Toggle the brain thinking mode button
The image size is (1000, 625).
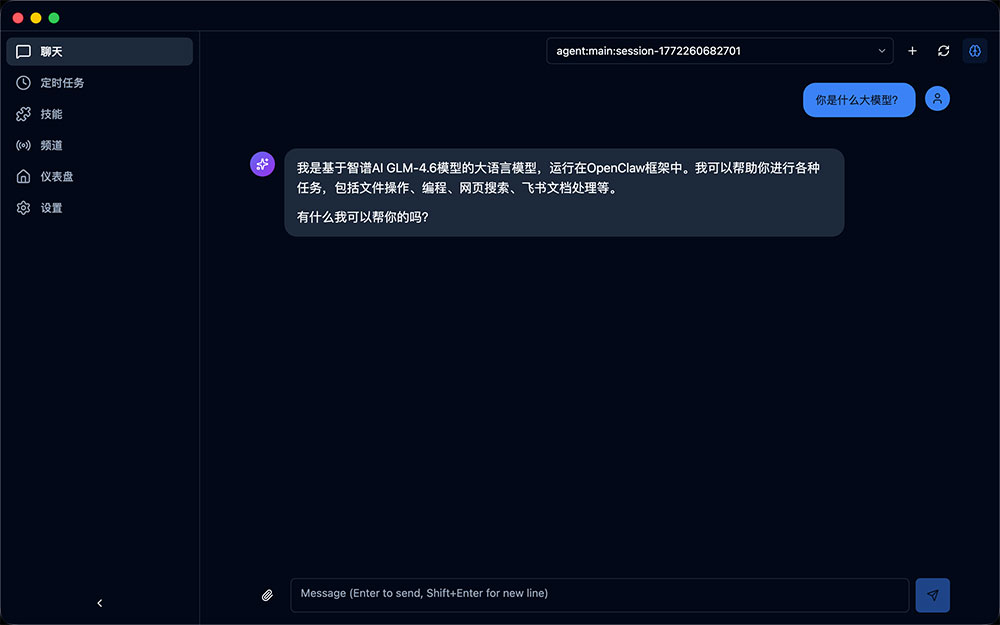(x=975, y=51)
